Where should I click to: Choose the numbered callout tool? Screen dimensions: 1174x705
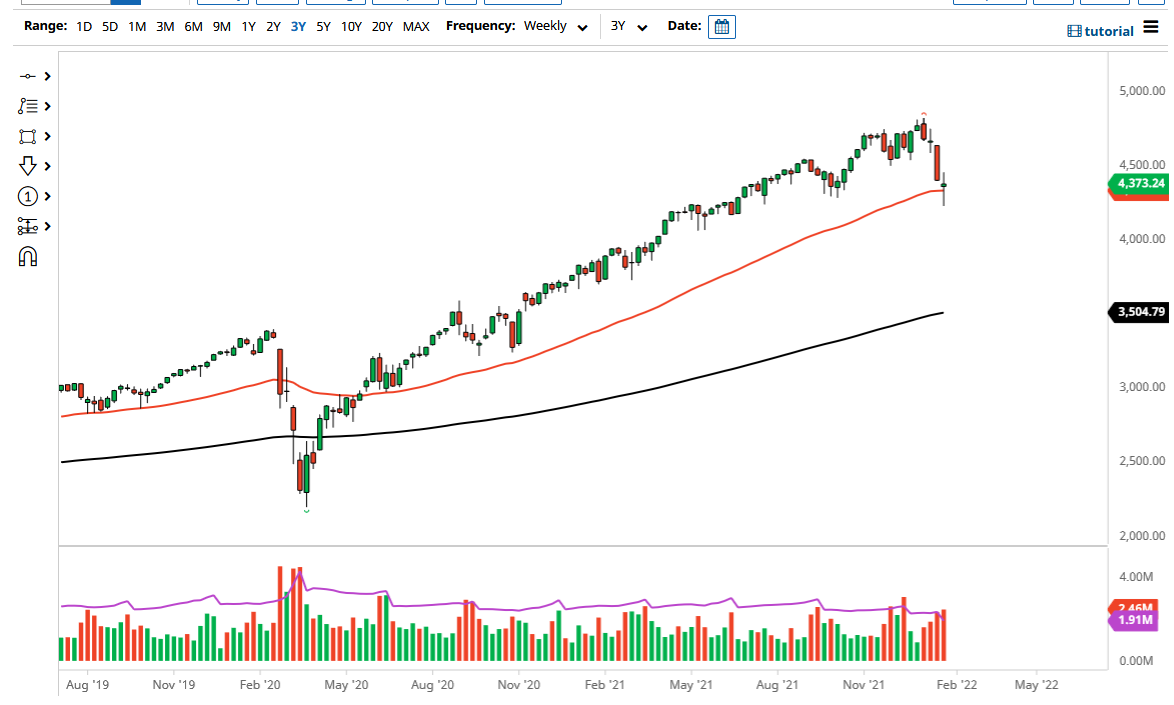click(x=27, y=196)
